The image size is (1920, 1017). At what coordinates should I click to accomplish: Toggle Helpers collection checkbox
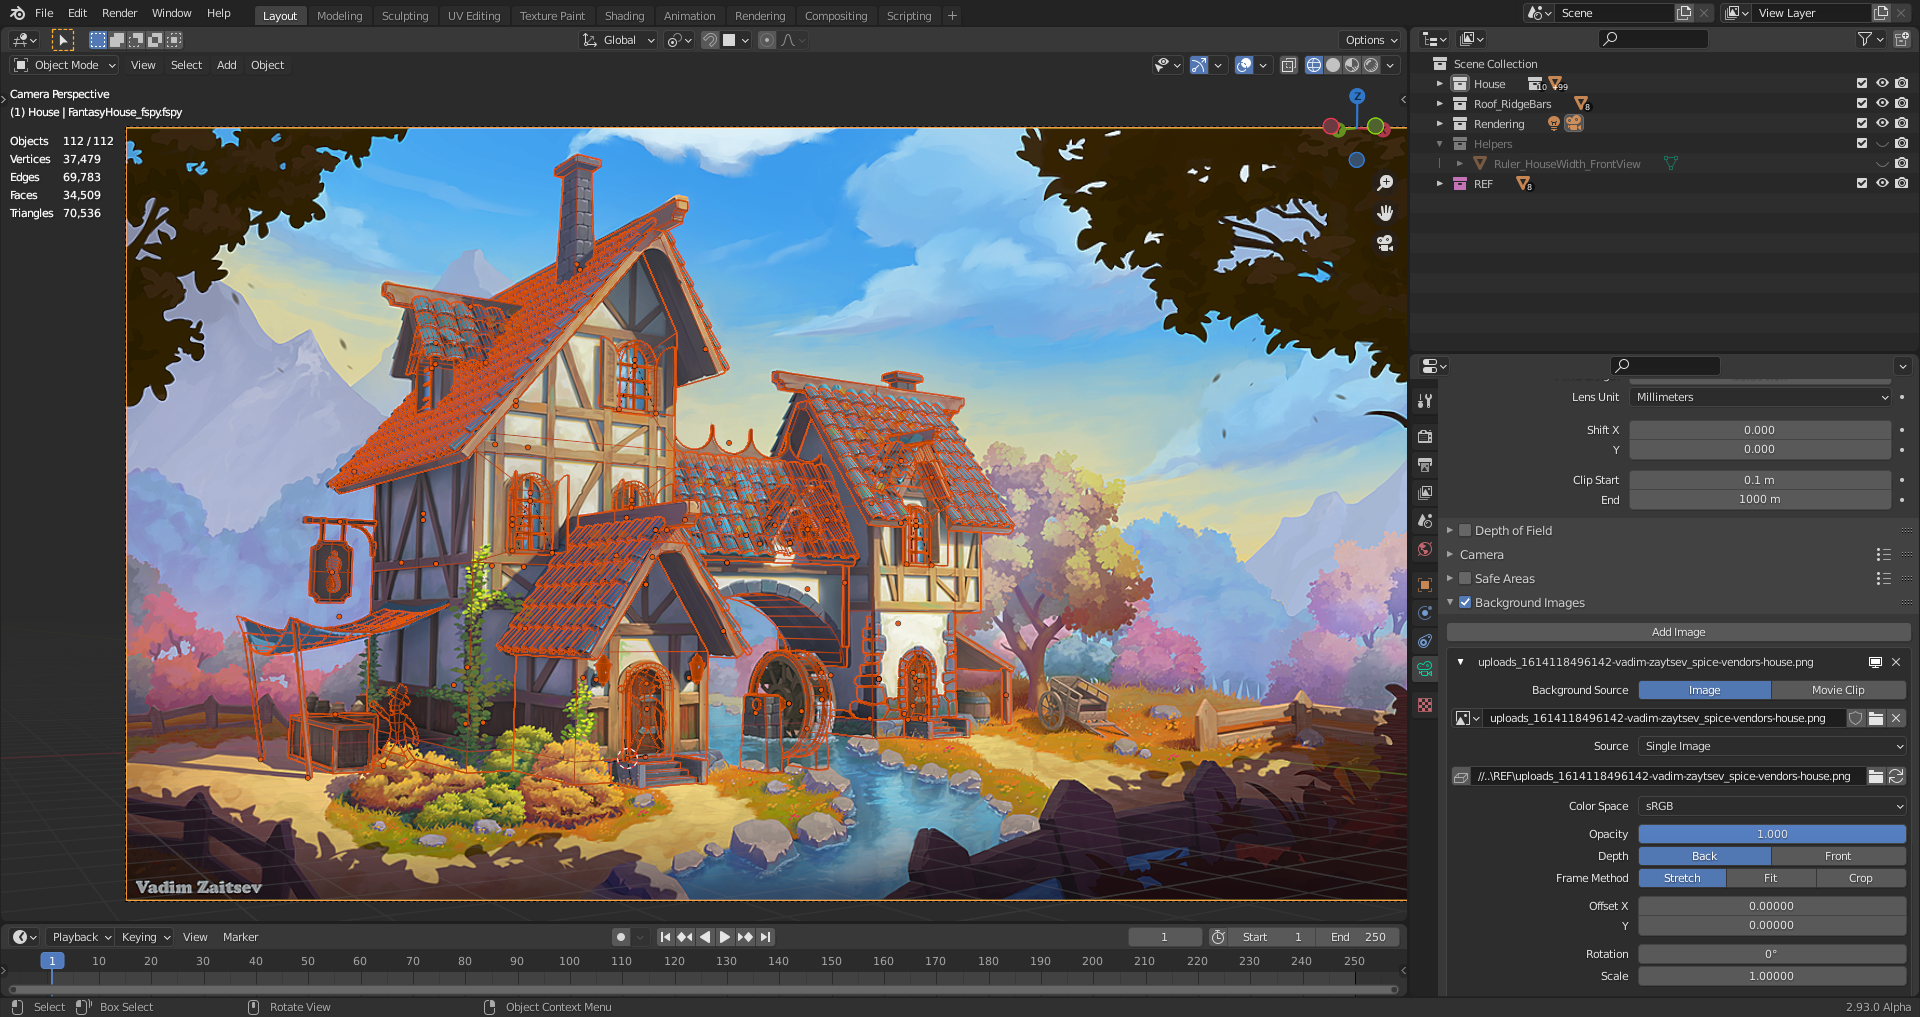tap(1862, 144)
